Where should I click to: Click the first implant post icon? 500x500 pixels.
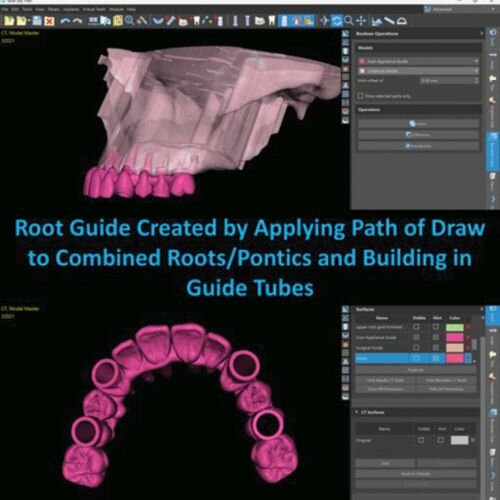(235, 21)
